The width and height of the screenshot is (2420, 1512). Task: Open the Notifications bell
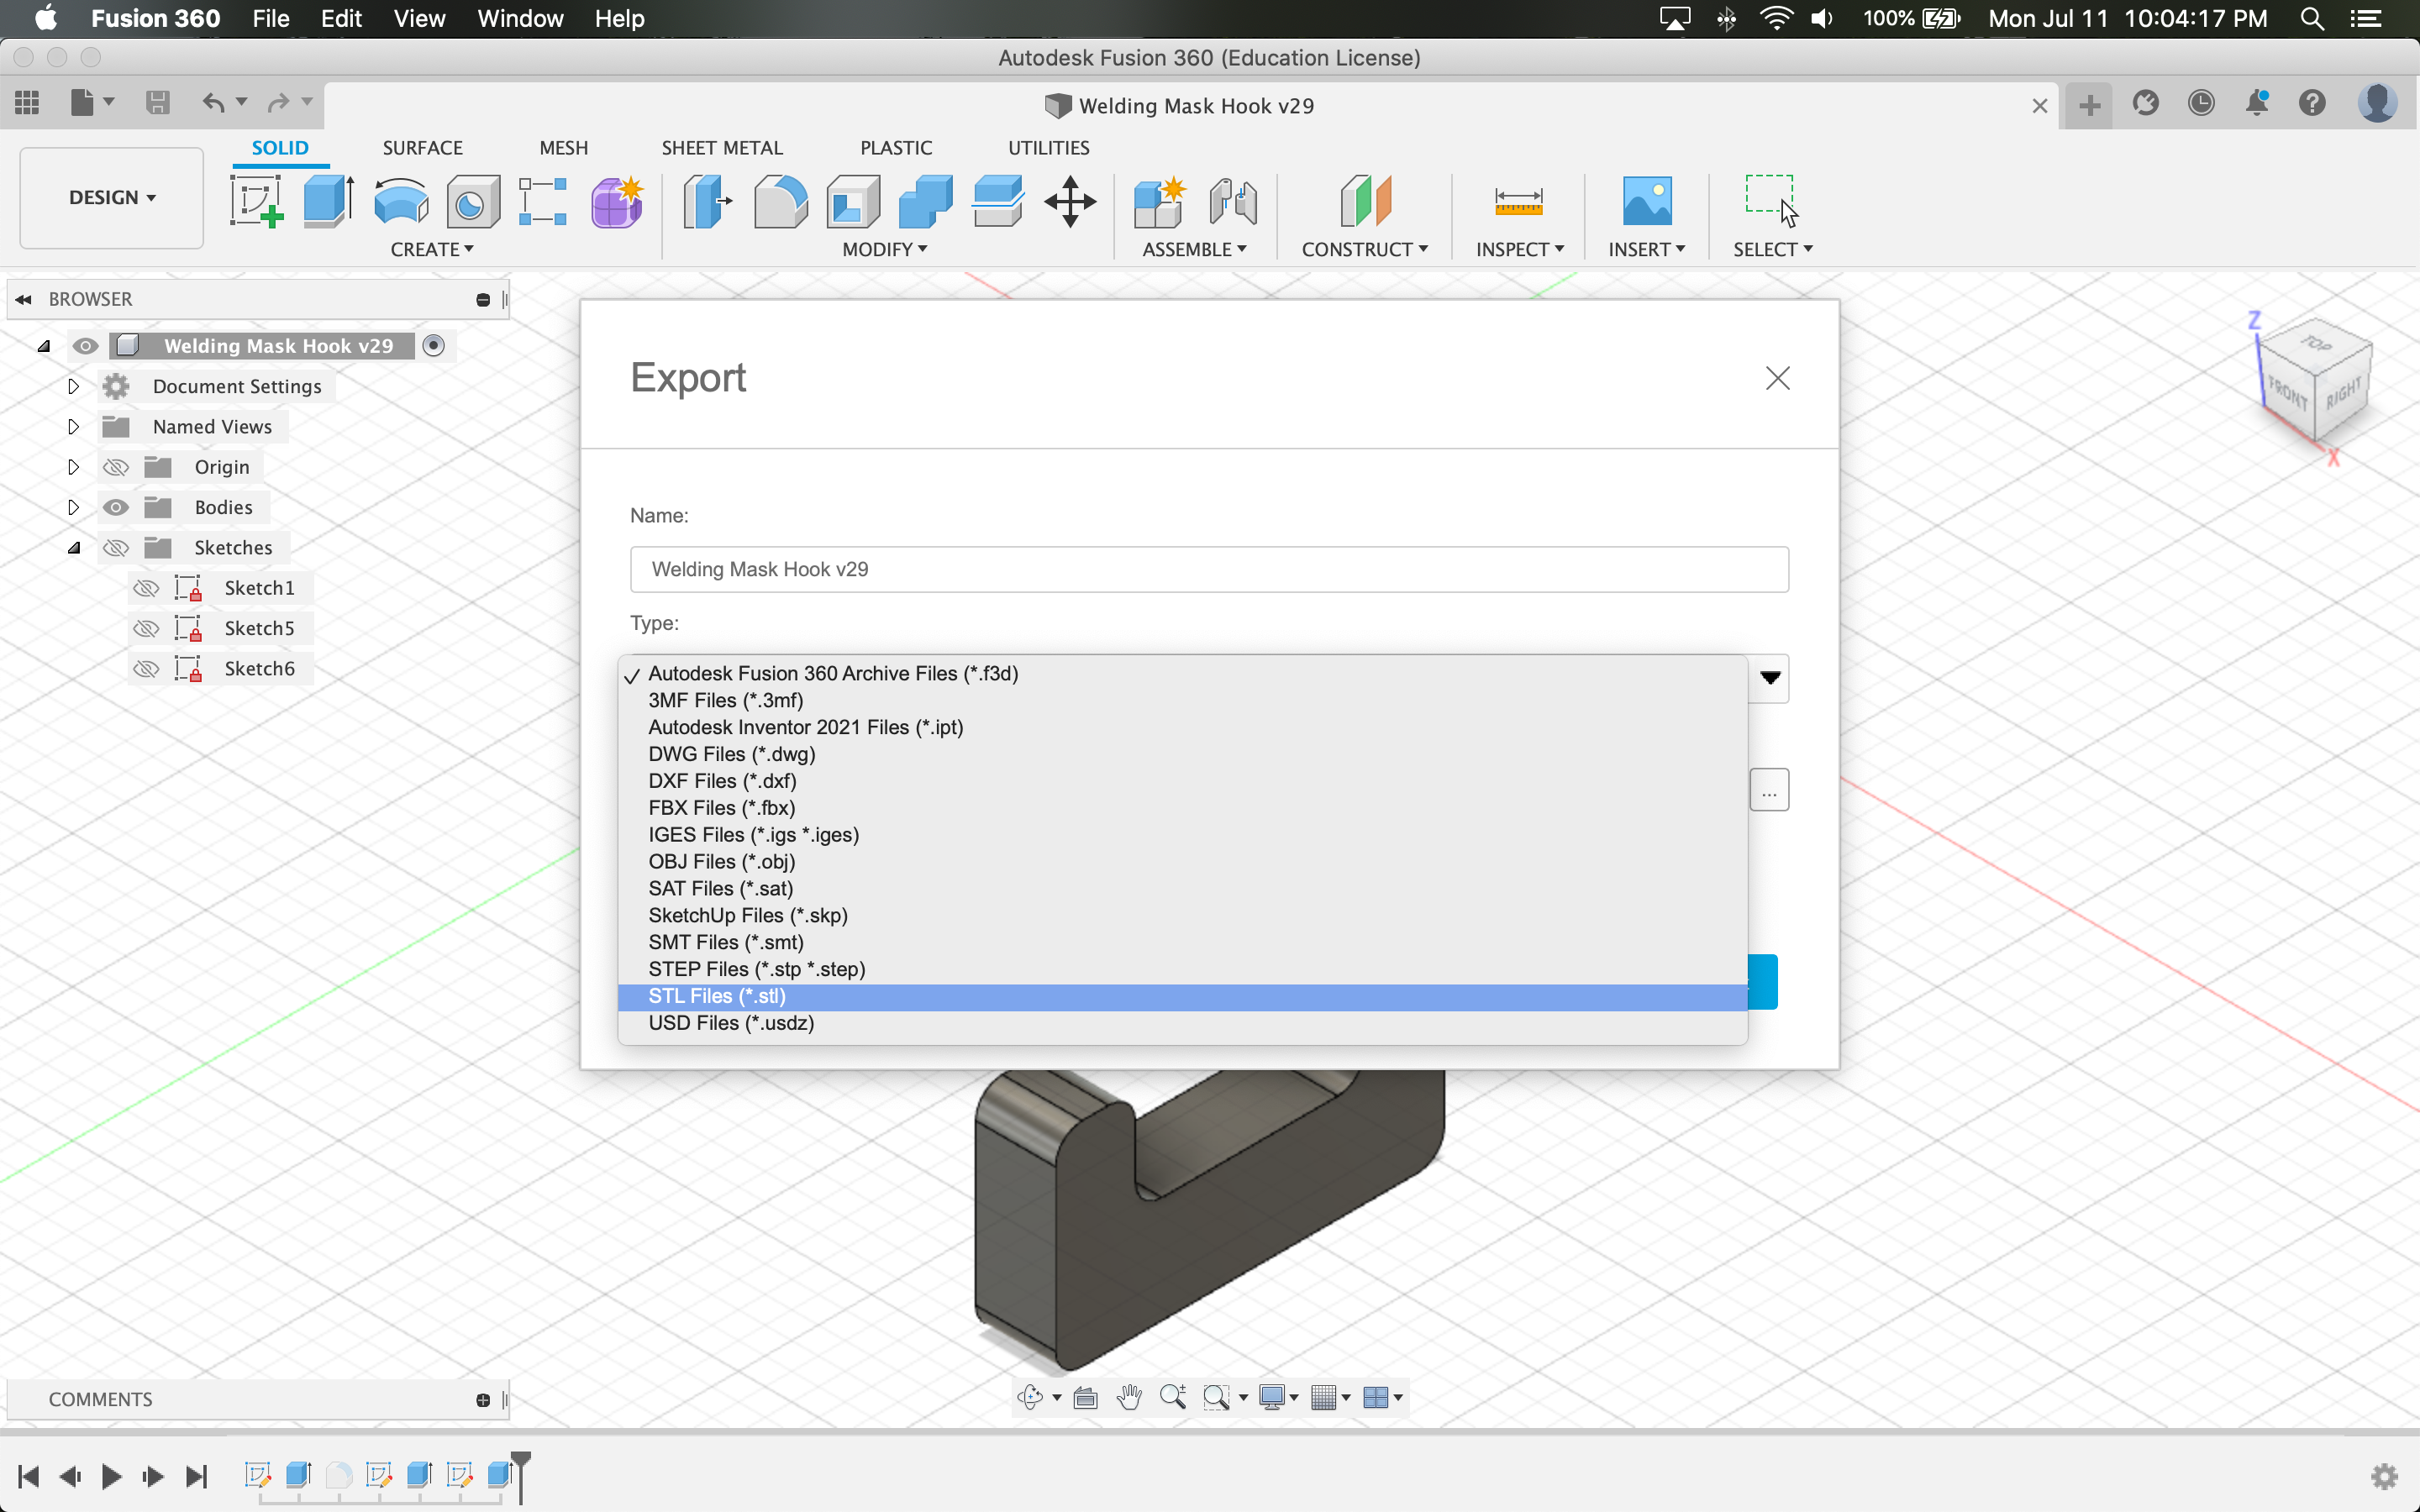tap(2257, 103)
